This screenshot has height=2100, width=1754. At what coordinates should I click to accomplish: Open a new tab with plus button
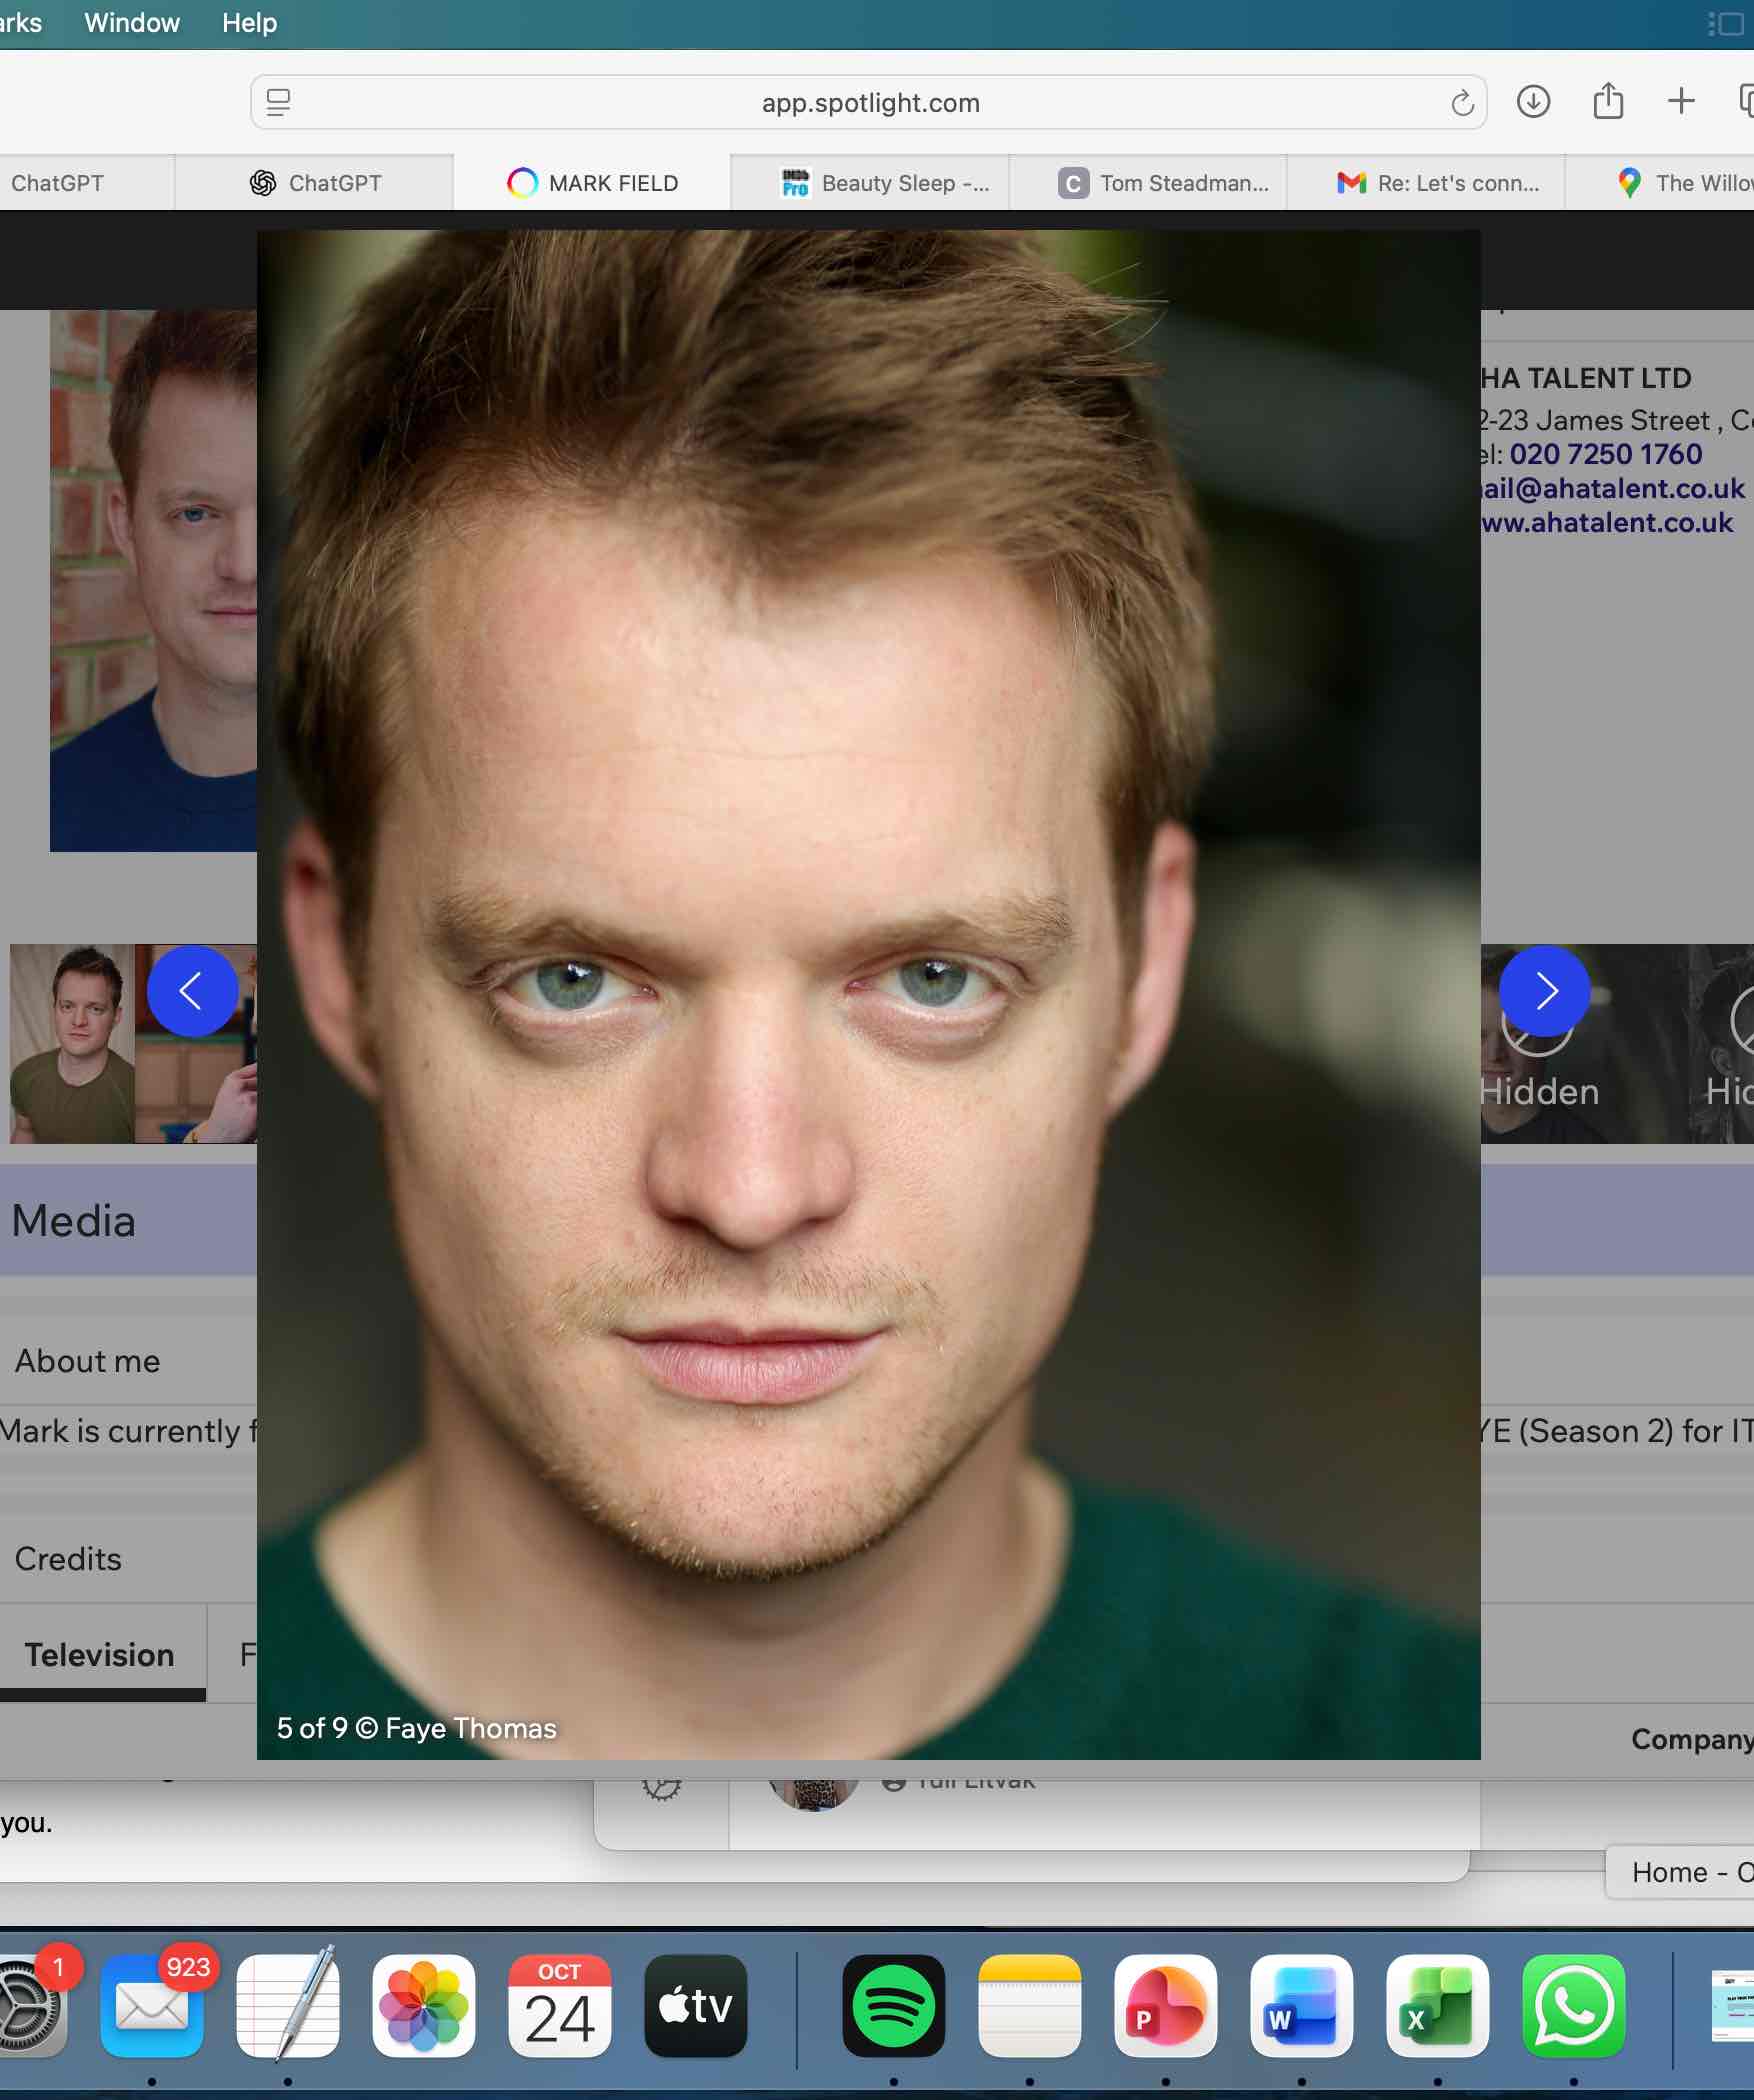coord(1681,102)
